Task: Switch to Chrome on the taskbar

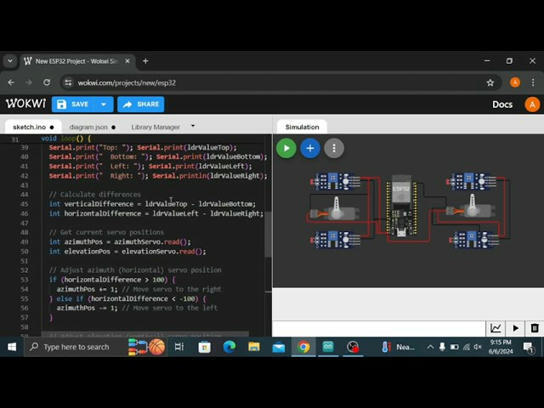Action: pyautogui.click(x=304, y=347)
